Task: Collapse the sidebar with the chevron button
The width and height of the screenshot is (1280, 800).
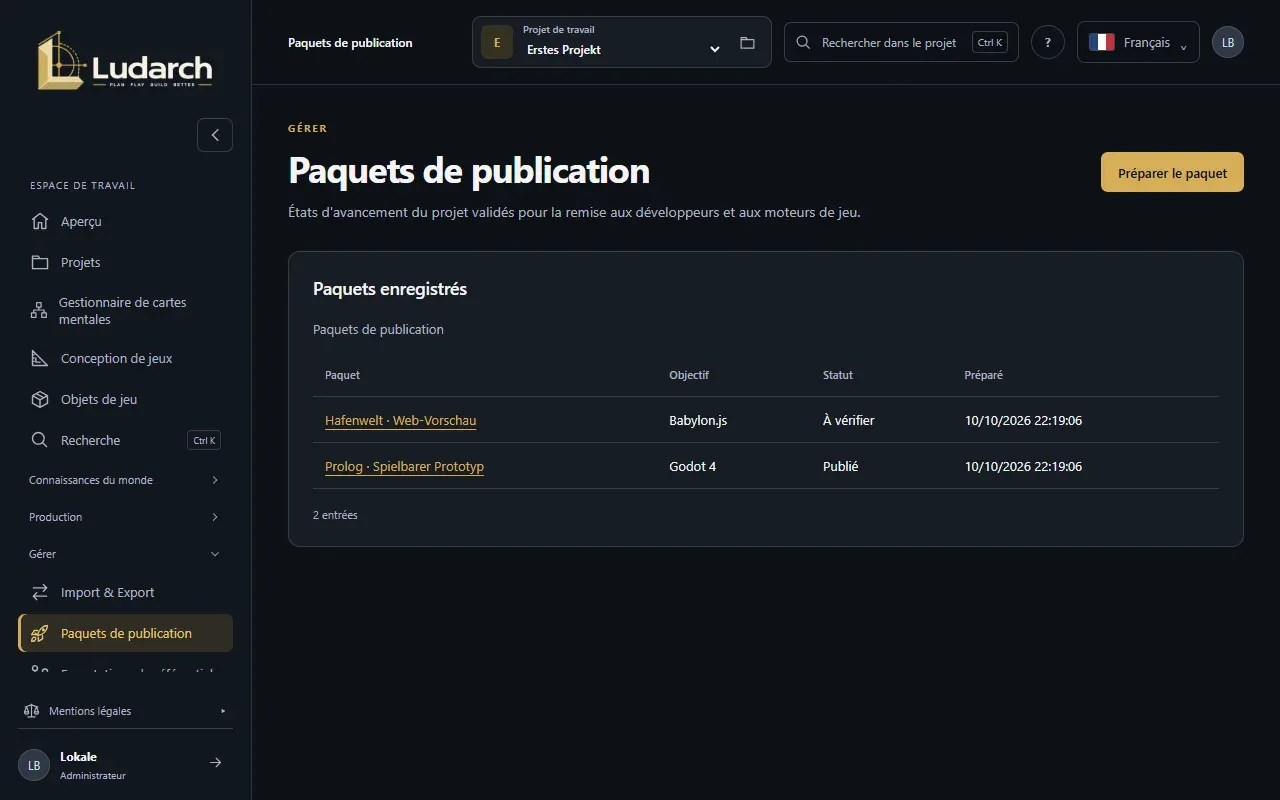Action: (x=215, y=135)
